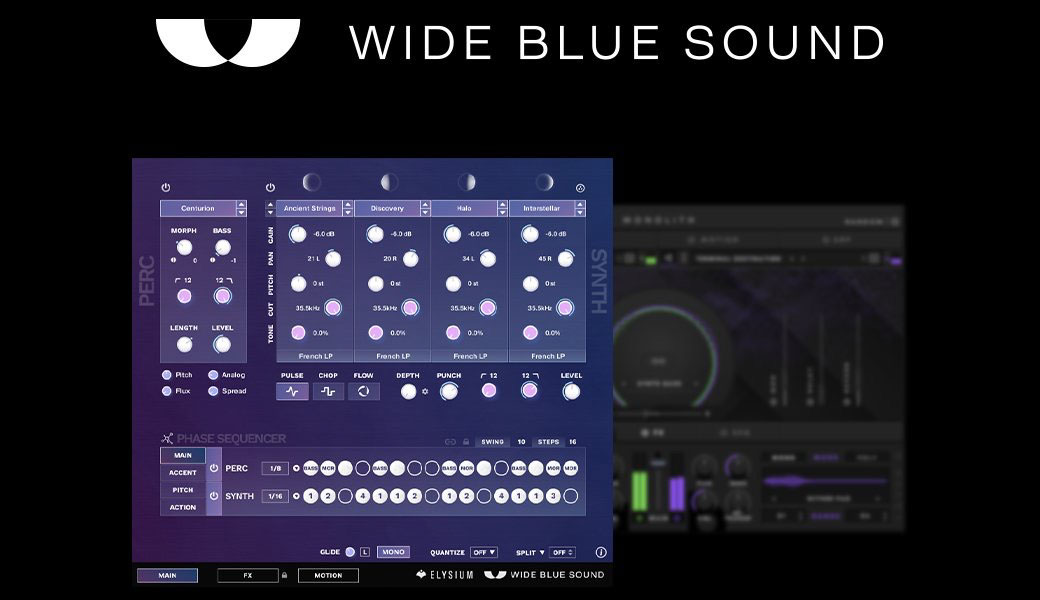Screen dimensions: 1040x600
Task: Step the Ancient Strings preset arrows
Action: point(348,208)
